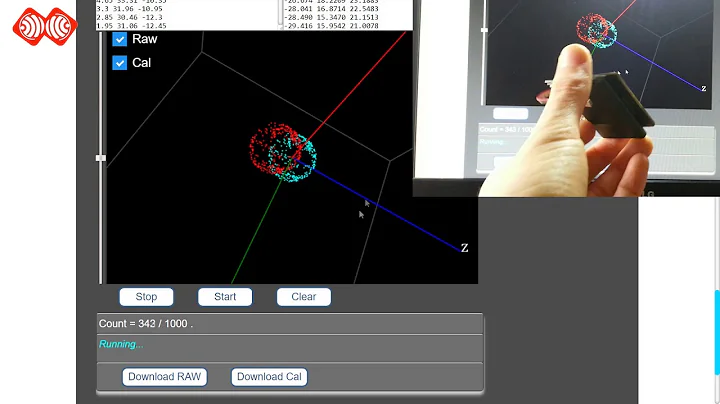Click the calibrated row -29.416 15.9542 21.0078
Image resolution: width=720 pixels, height=404 pixels.
coord(332,26)
